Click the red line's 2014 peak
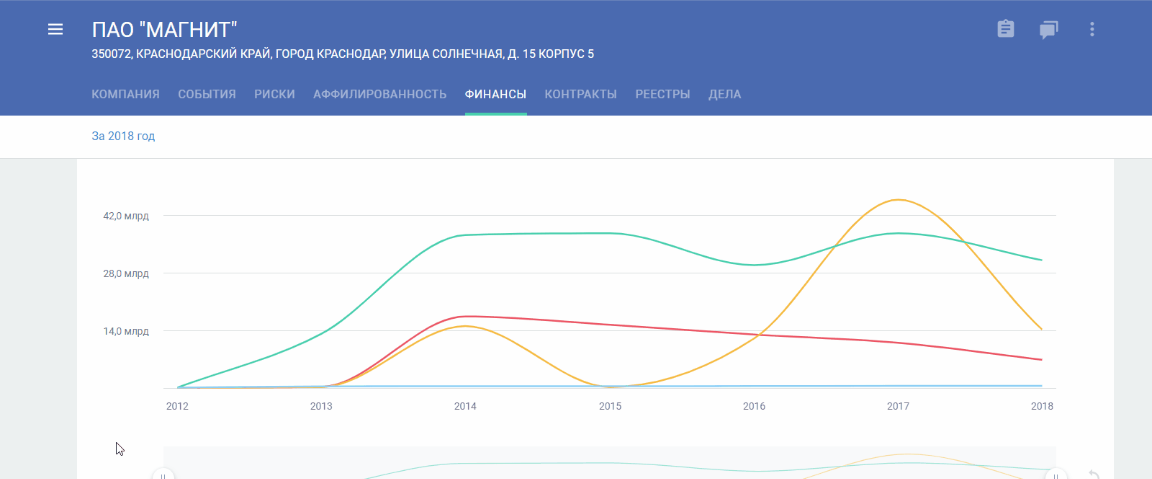1152x479 pixels. click(x=465, y=316)
